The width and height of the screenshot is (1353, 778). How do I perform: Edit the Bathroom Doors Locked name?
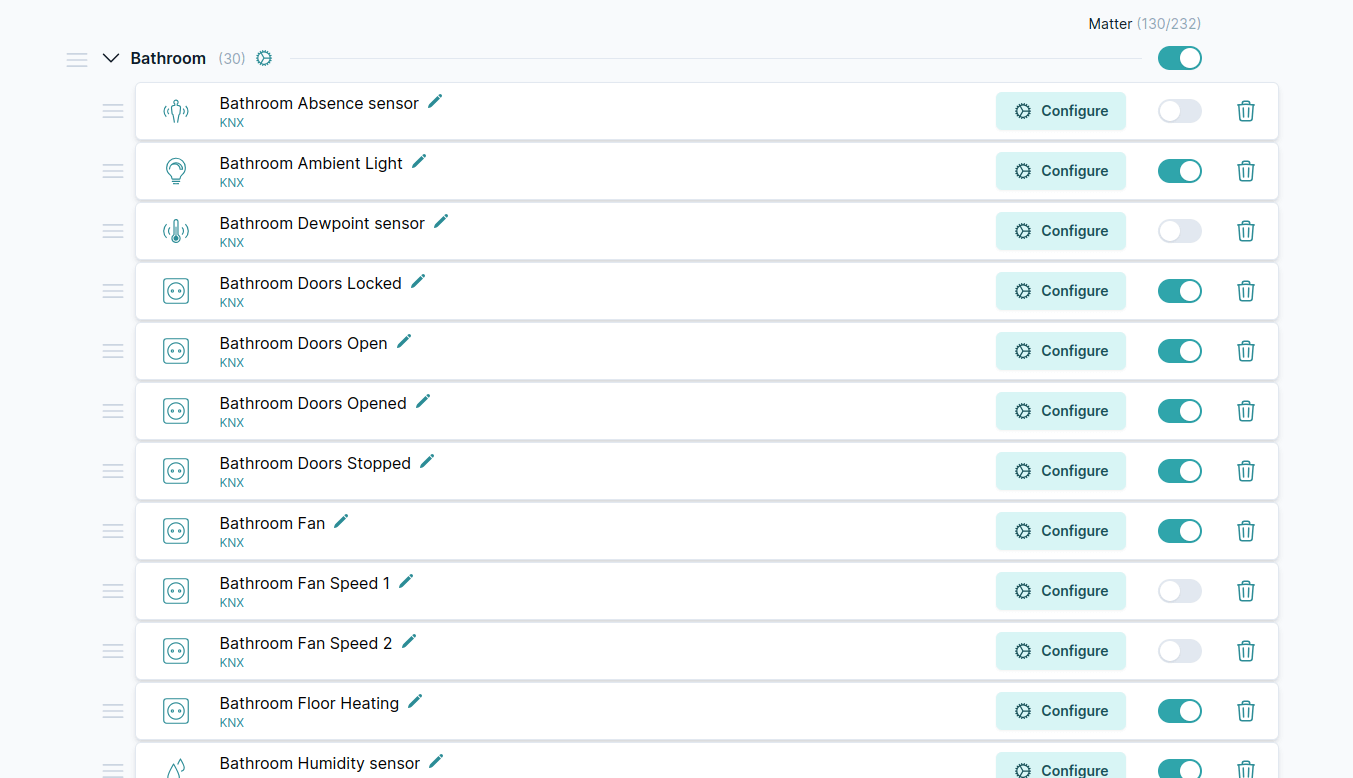click(x=418, y=282)
